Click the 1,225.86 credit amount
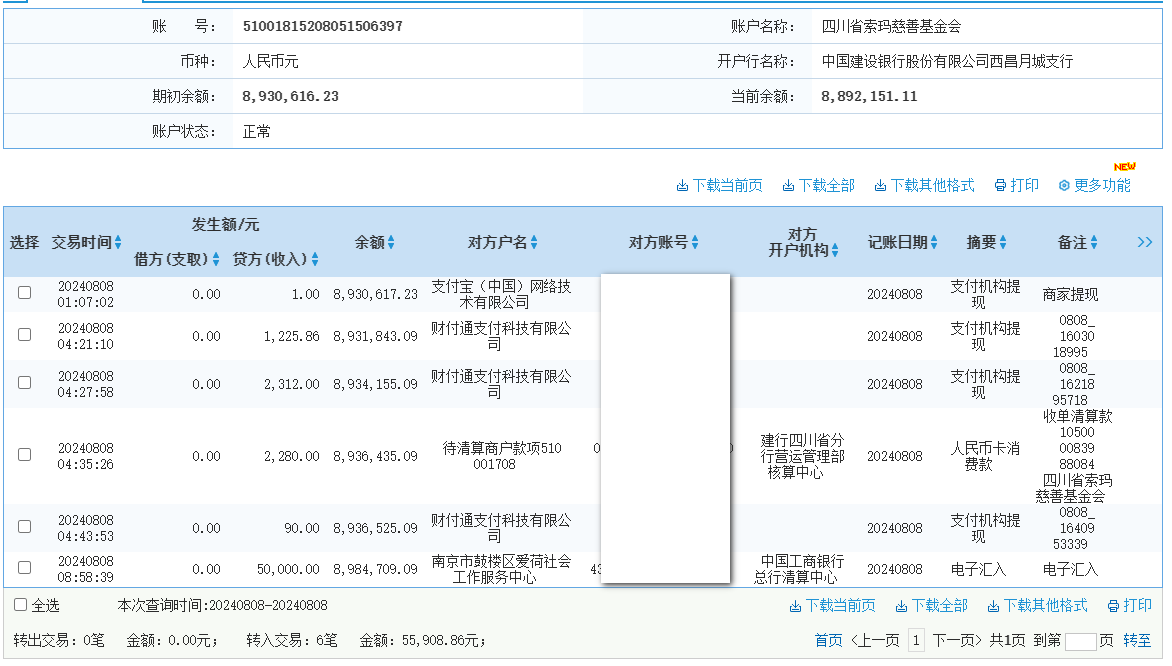The image size is (1172, 666). coord(292,336)
